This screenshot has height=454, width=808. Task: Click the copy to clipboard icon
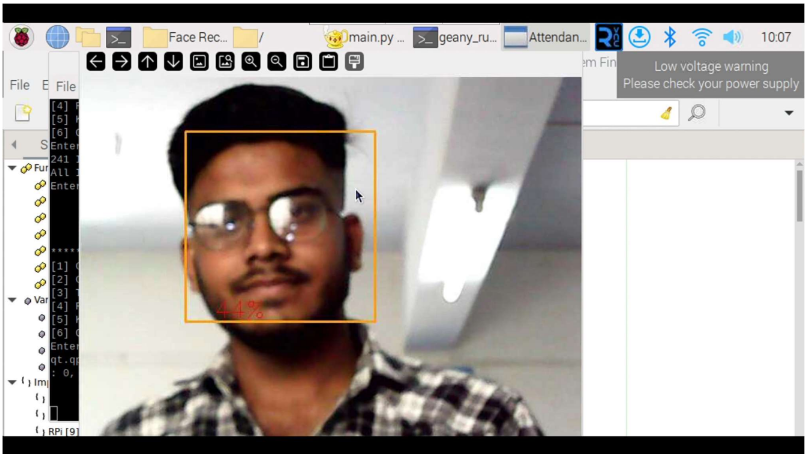pyautogui.click(x=328, y=62)
